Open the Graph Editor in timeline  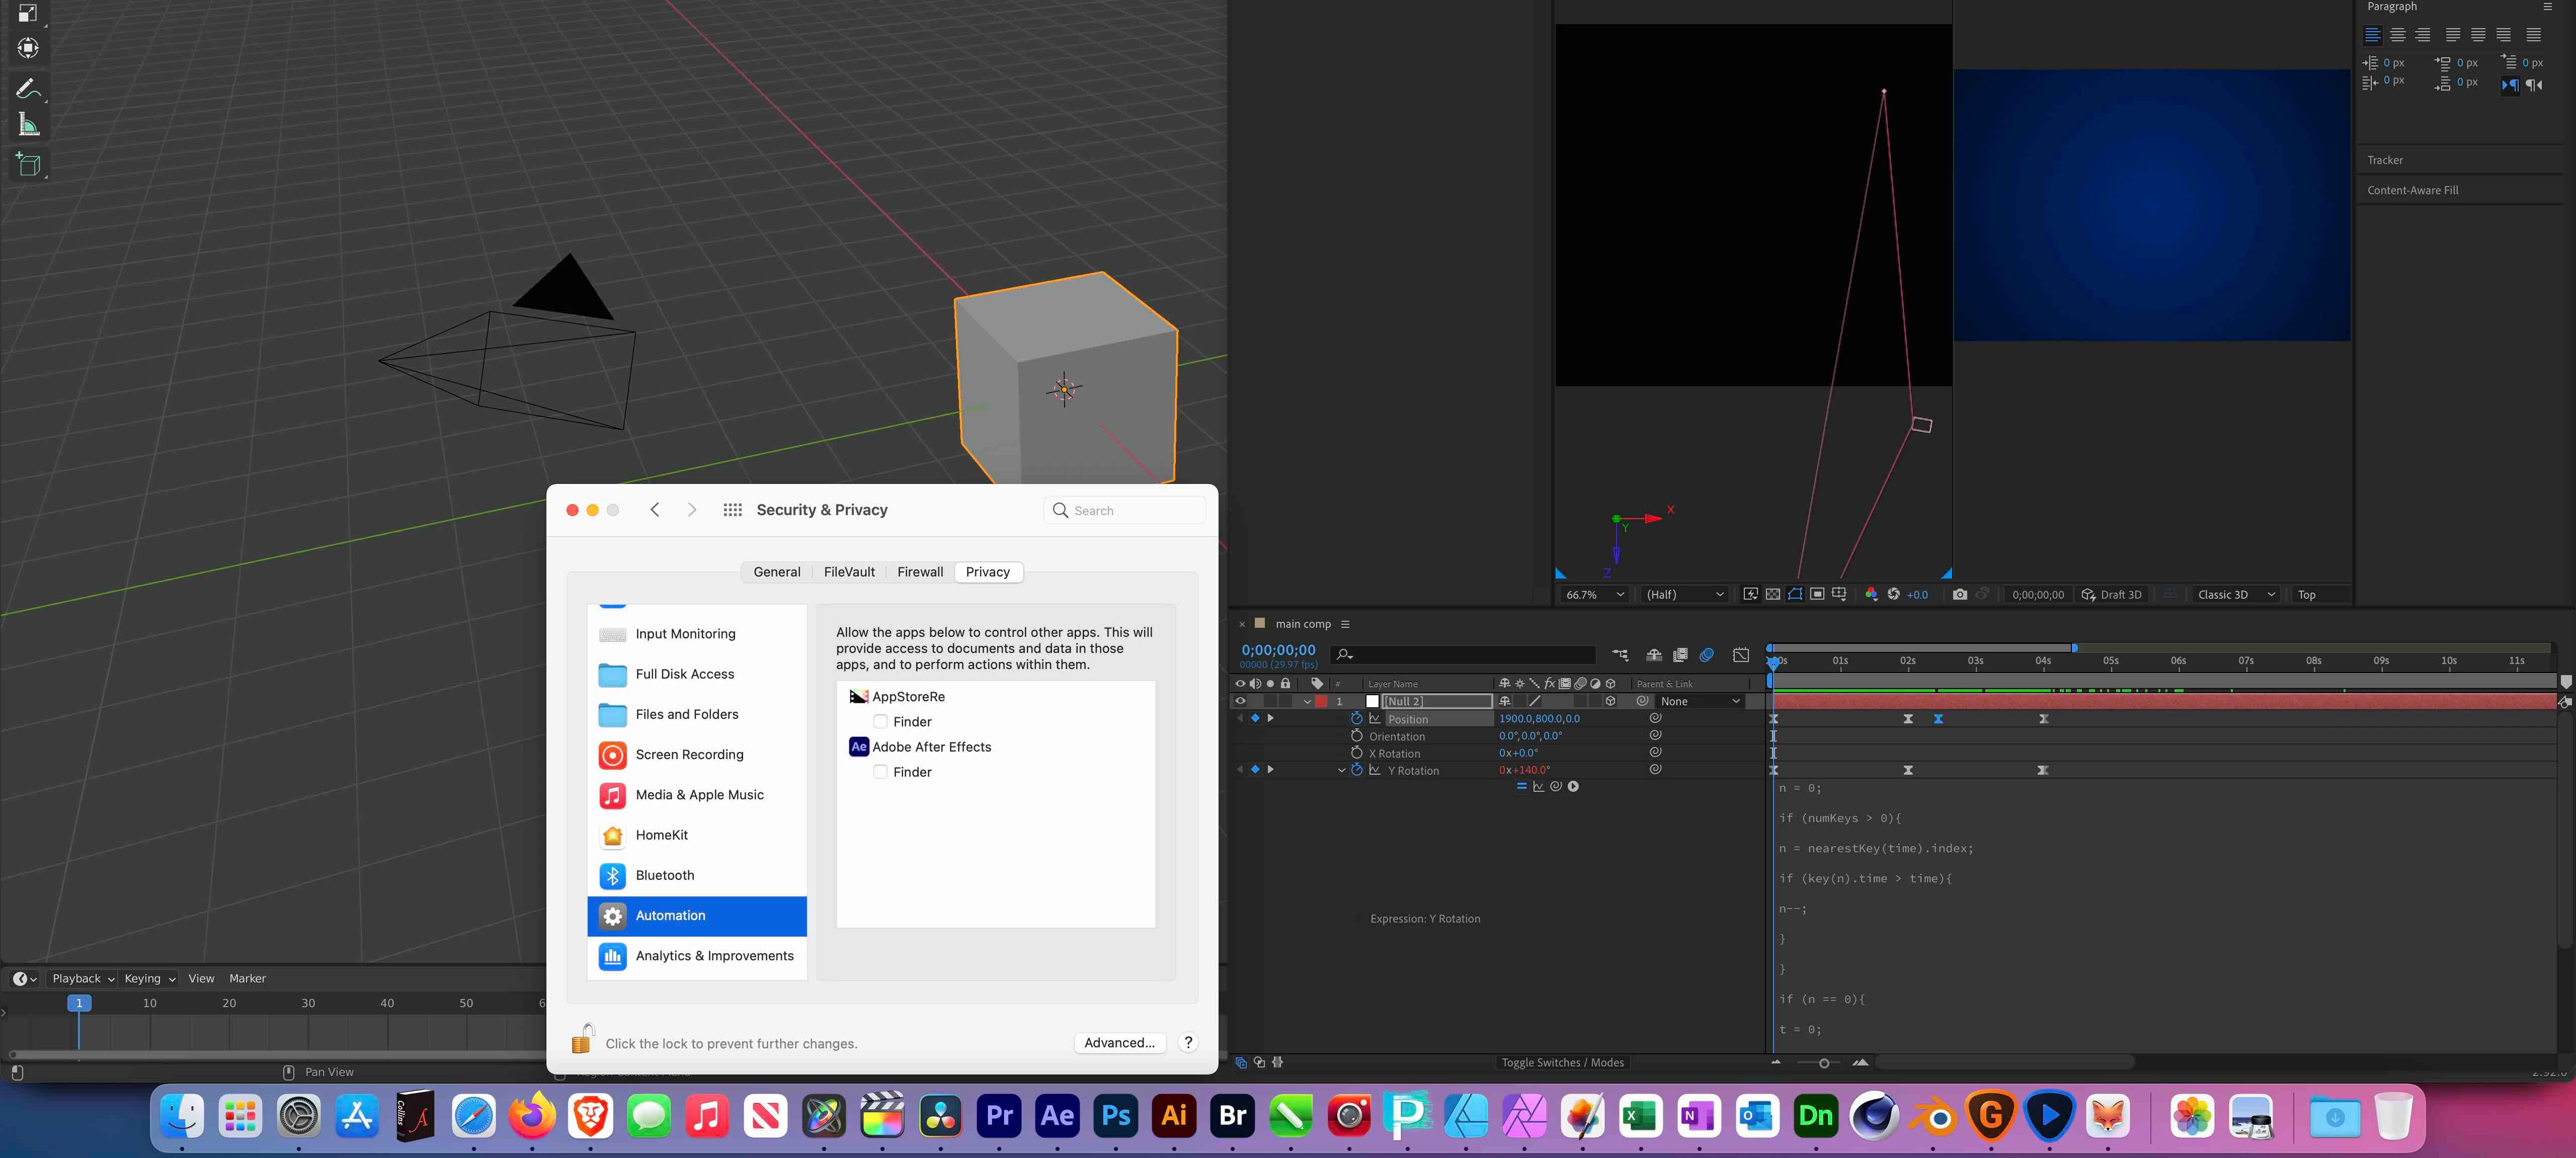pos(1741,655)
